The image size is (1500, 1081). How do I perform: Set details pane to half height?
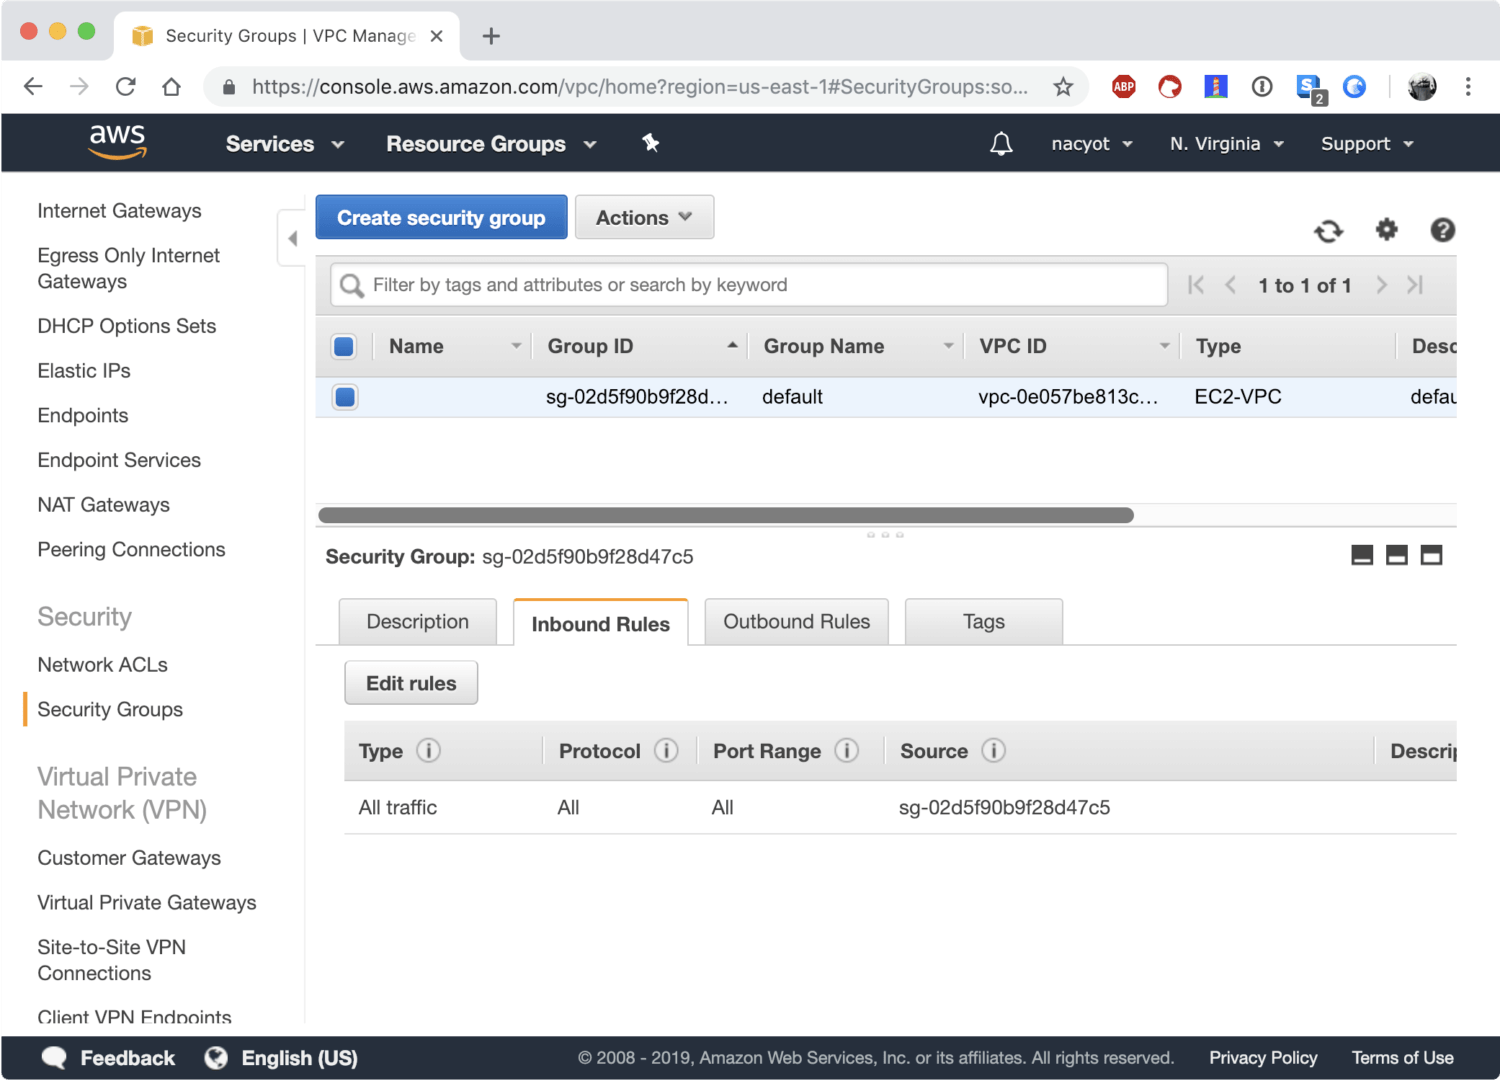pyautogui.click(x=1397, y=555)
